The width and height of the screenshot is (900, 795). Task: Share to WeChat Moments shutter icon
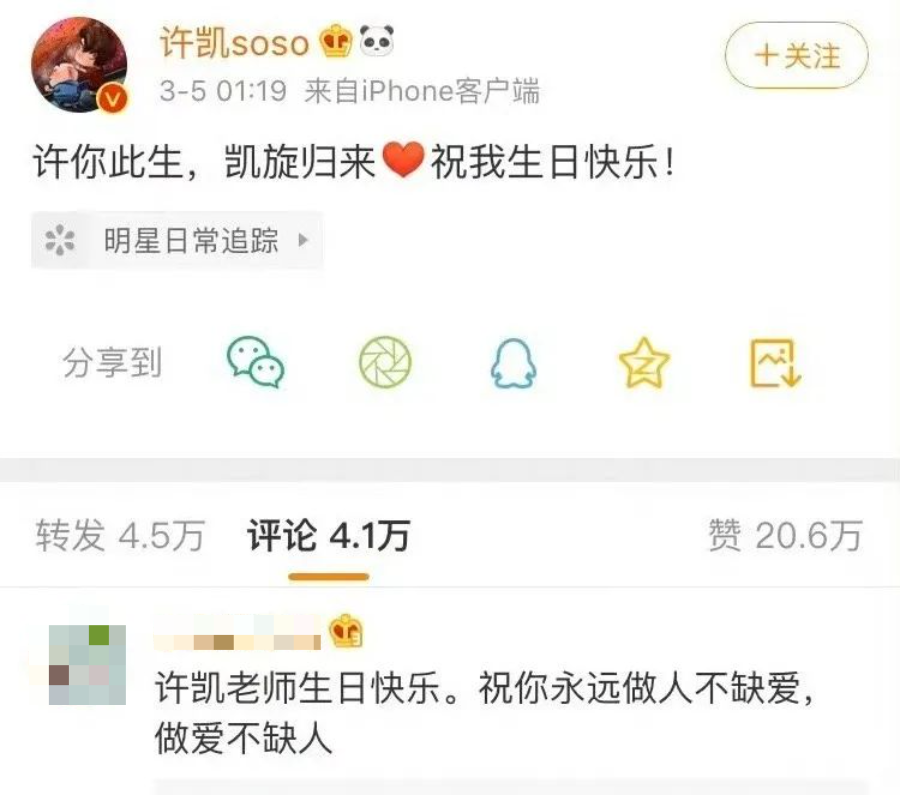point(385,362)
